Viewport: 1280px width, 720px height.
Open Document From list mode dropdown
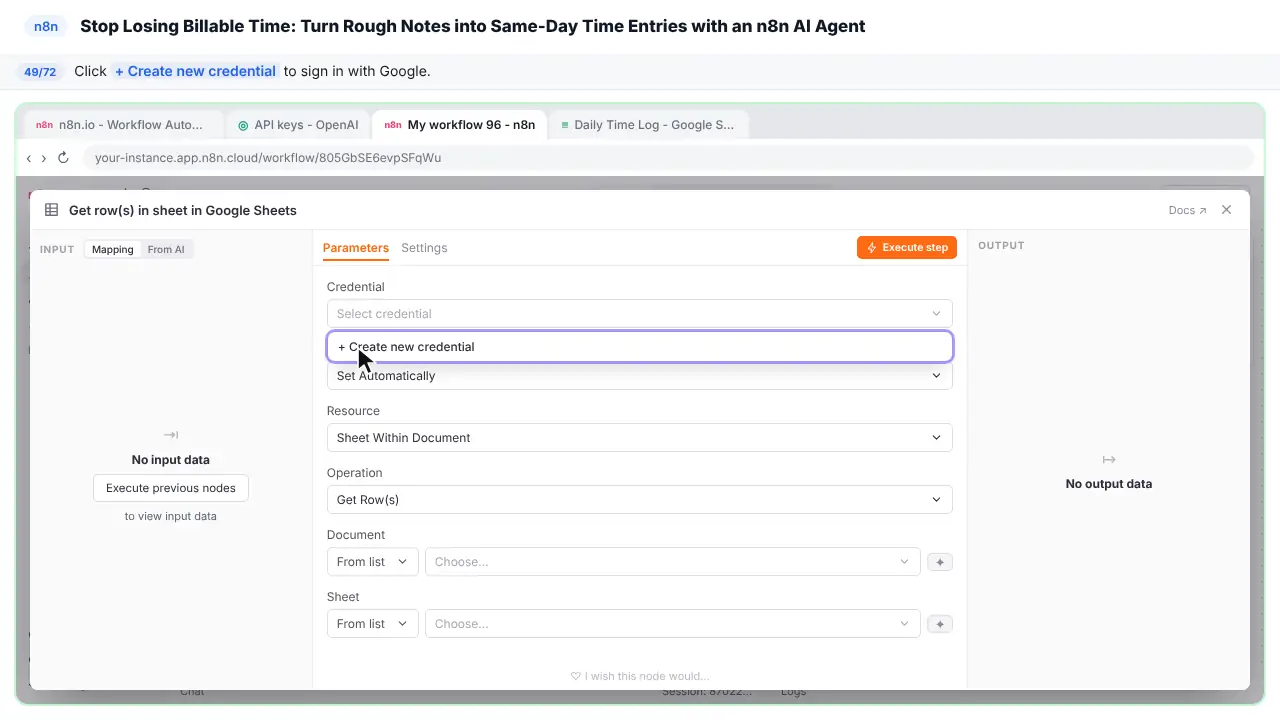(372, 562)
